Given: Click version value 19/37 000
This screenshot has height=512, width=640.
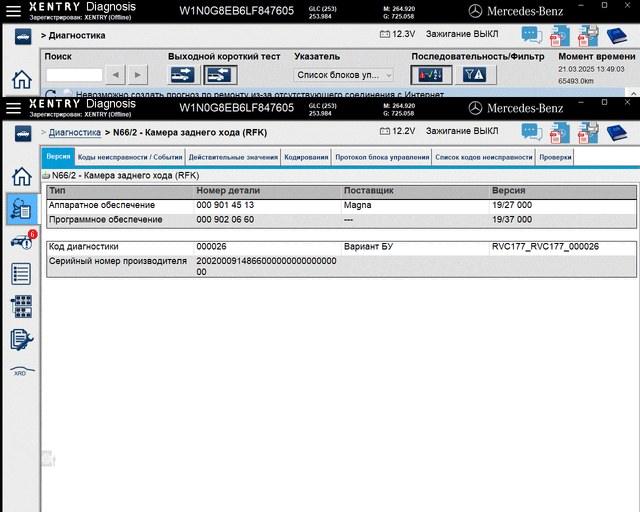Looking at the screenshot, I should click(x=512, y=220).
